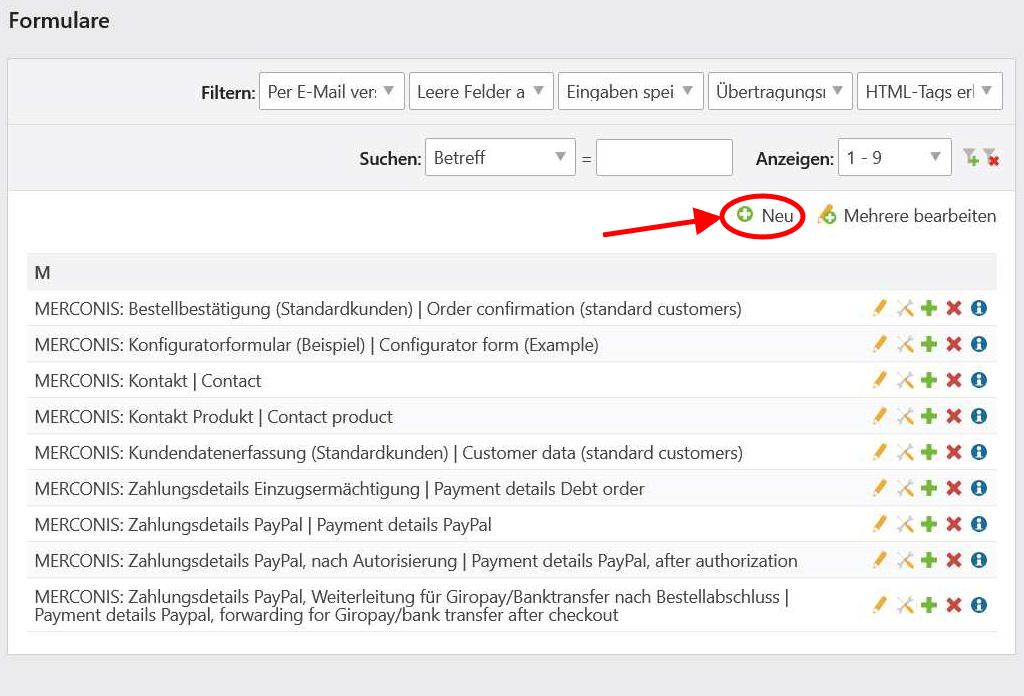Open 'Leere Felder a' filter dropdown

[481, 91]
